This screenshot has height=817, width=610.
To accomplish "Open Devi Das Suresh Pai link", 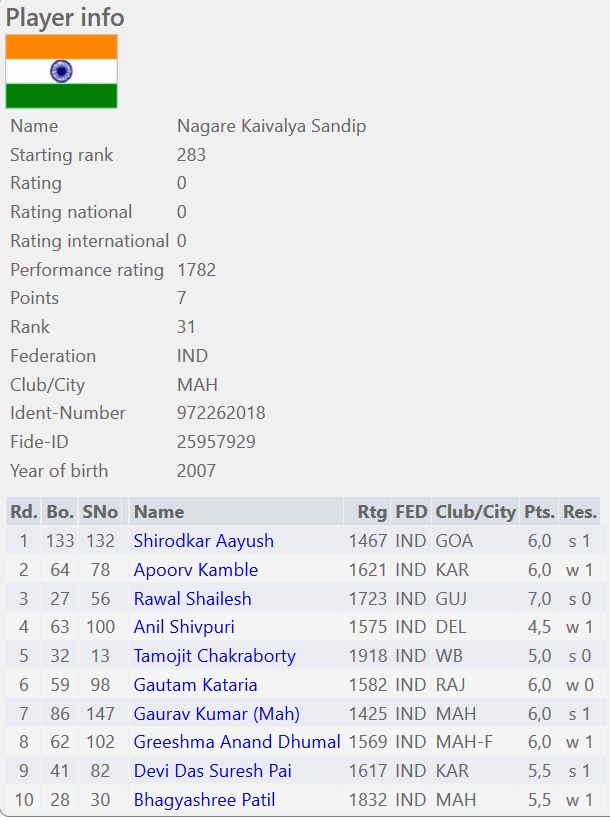I will (x=208, y=771).
